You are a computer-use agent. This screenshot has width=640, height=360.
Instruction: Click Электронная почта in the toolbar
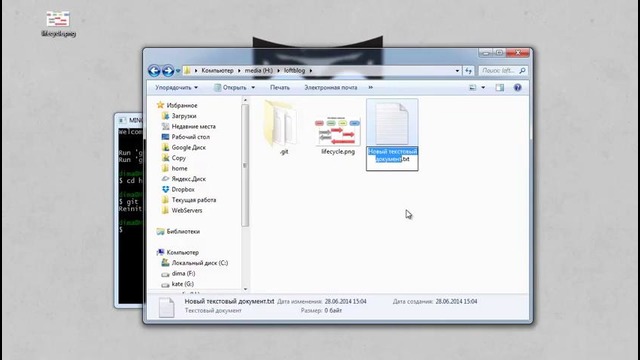pos(331,87)
